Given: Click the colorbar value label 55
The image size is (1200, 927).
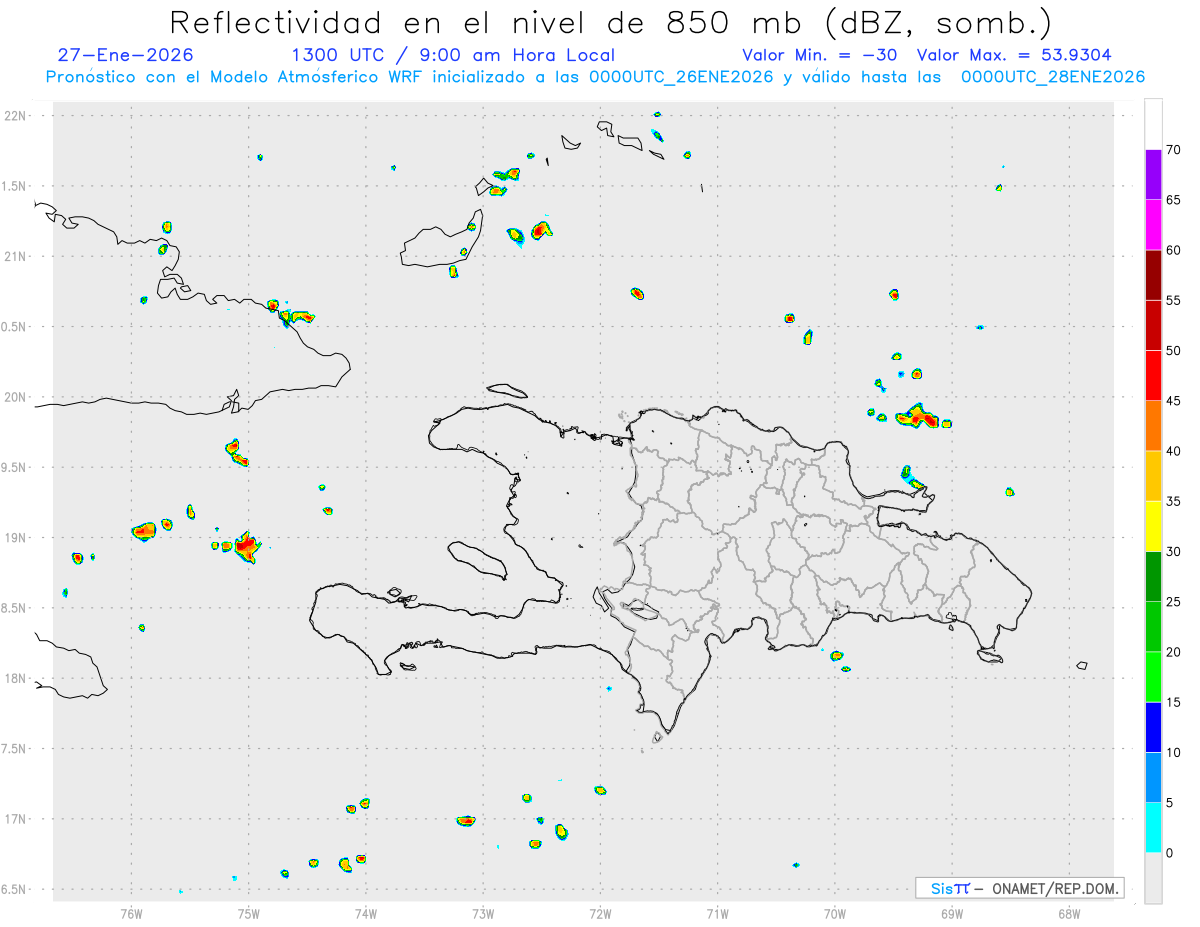Looking at the screenshot, I should click(x=1173, y=300).
